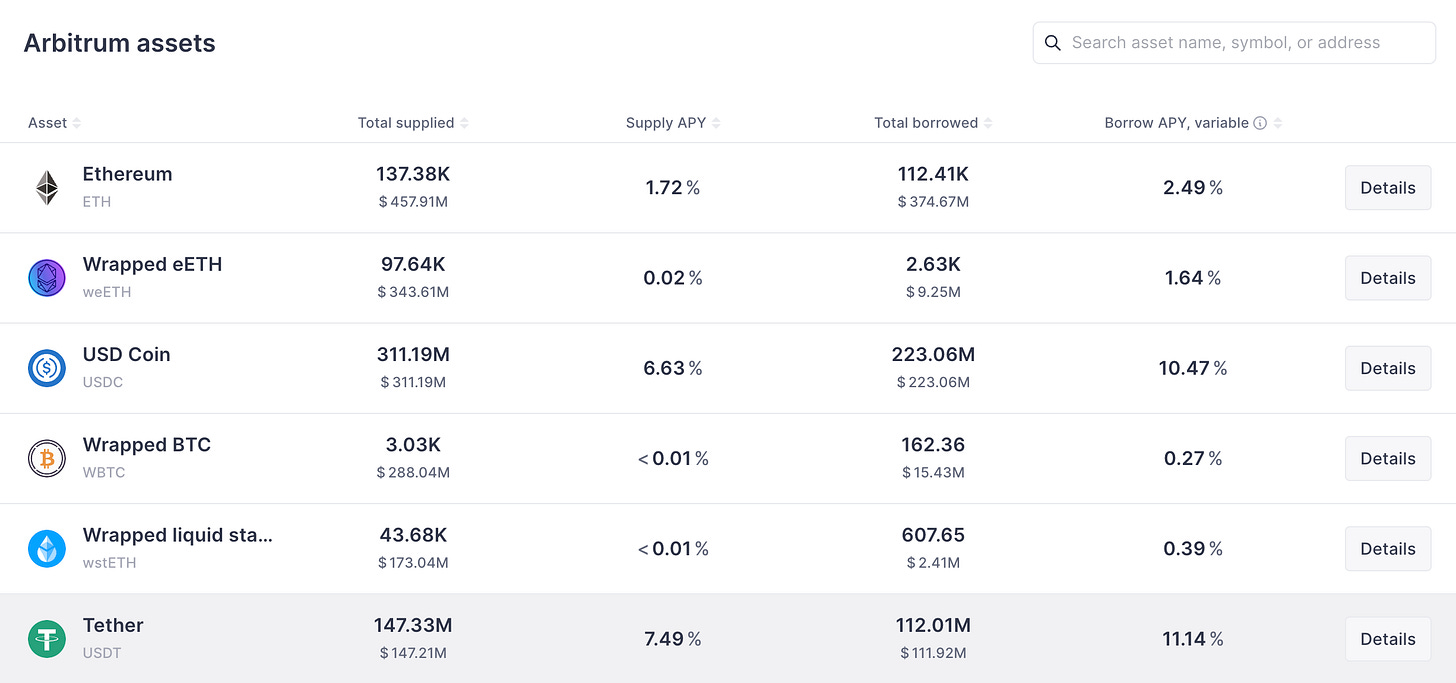This screenshot has width=1456, height=683.
Task: Click the Asset column header label
Action: point(47,123)
